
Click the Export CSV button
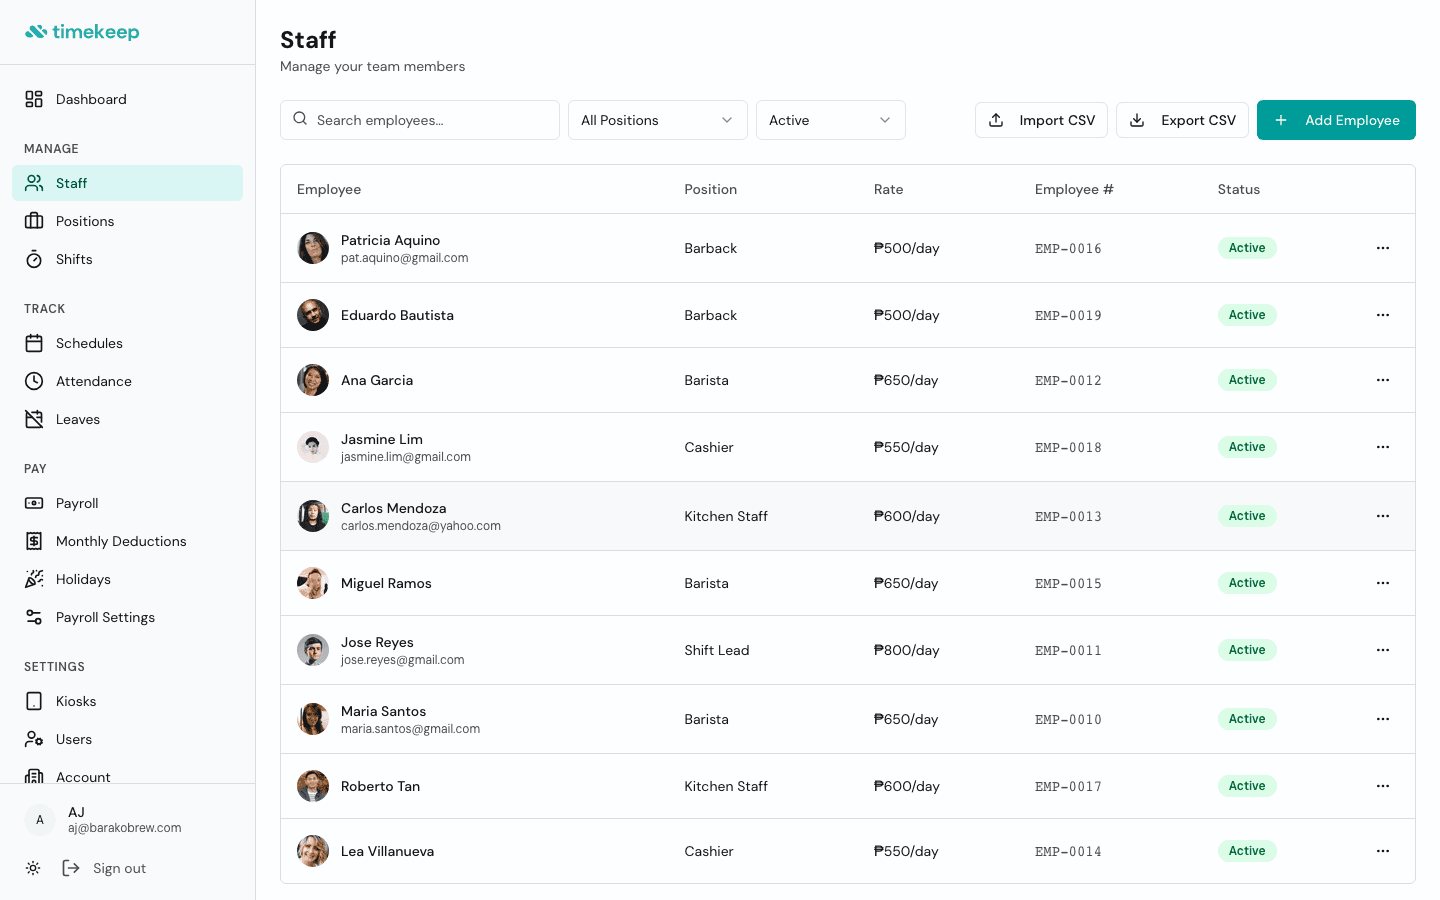tap(1182, 120)
